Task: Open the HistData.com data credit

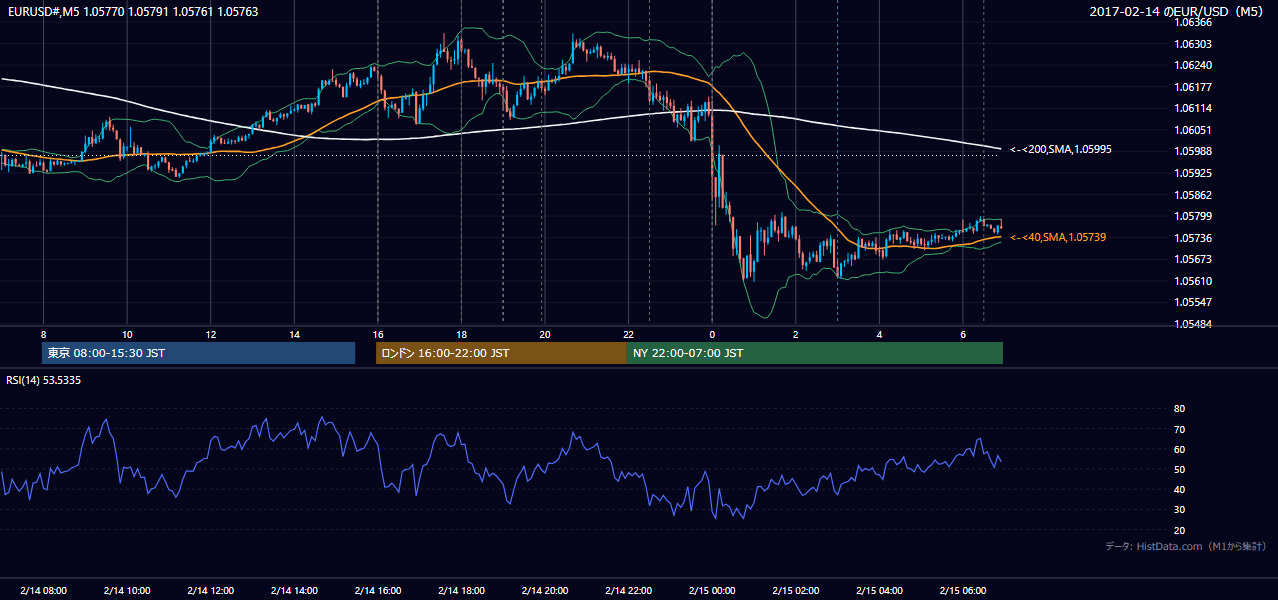Action: [x=1185, y=546]
